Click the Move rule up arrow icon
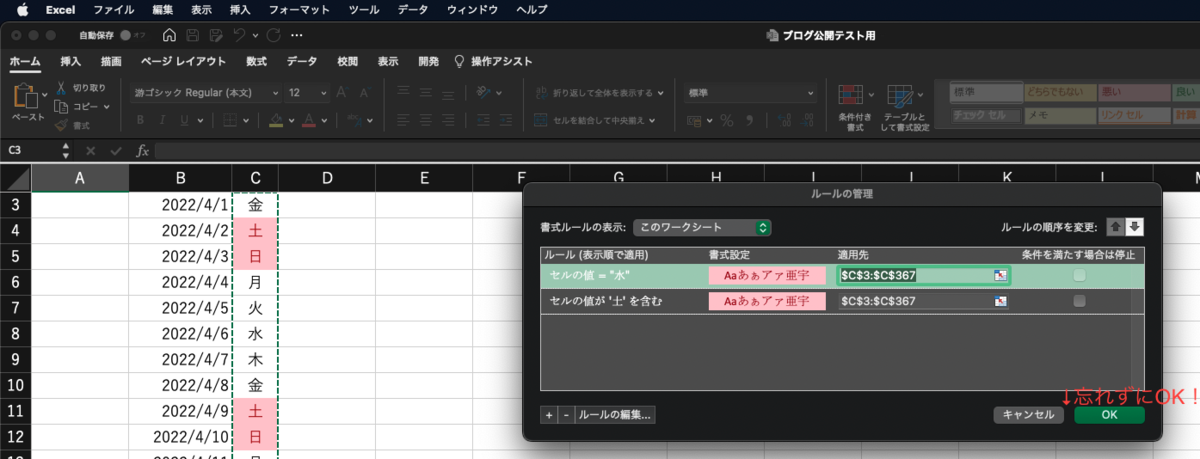 coord(1118,227)
